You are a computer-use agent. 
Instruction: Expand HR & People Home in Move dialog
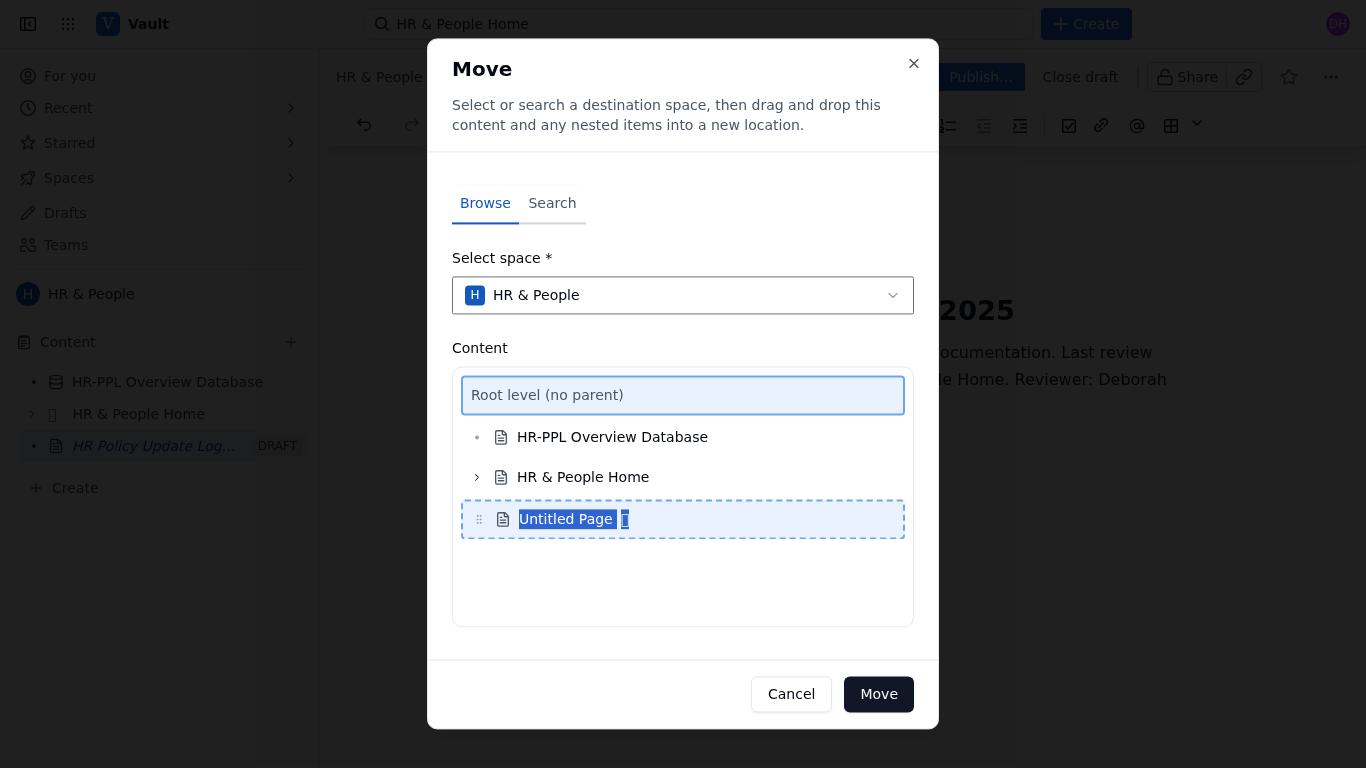tap(477, 477)
